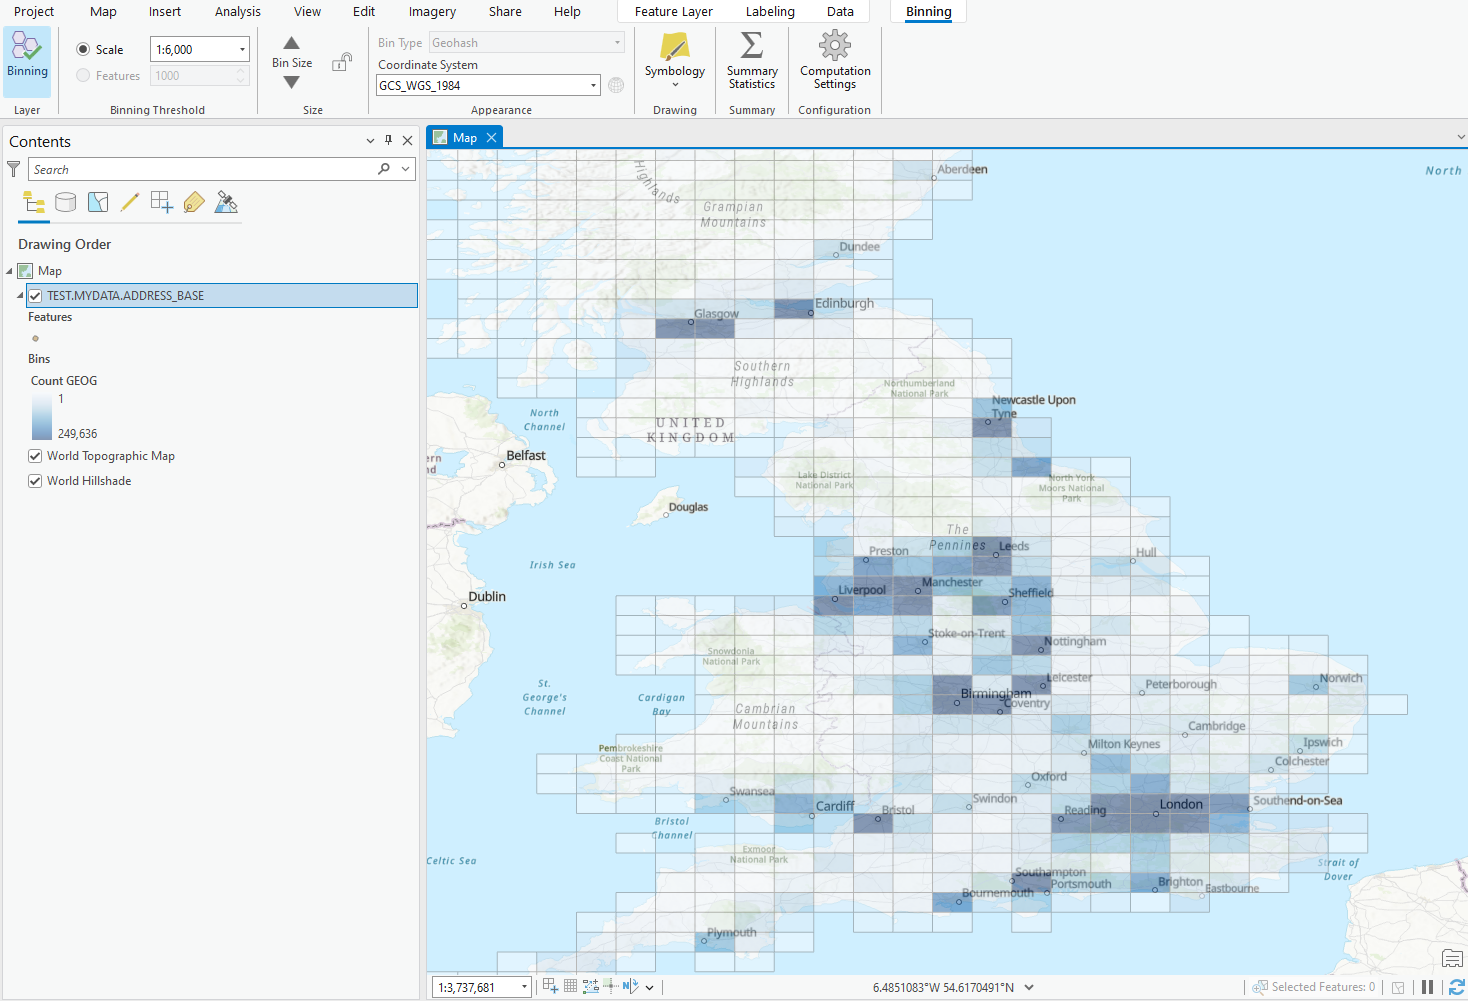Click the Search field in the Contents pane
1468x1001 pixels.
[x=200, y=168]
